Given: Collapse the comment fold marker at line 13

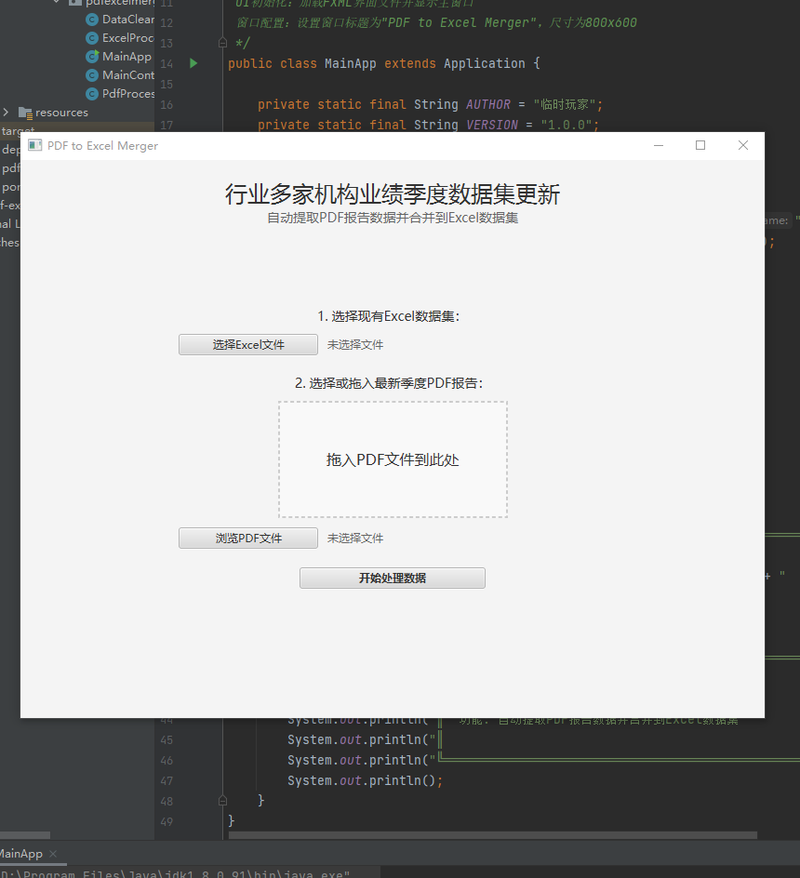Looking at the screenshot, I should tap(222, 43).
